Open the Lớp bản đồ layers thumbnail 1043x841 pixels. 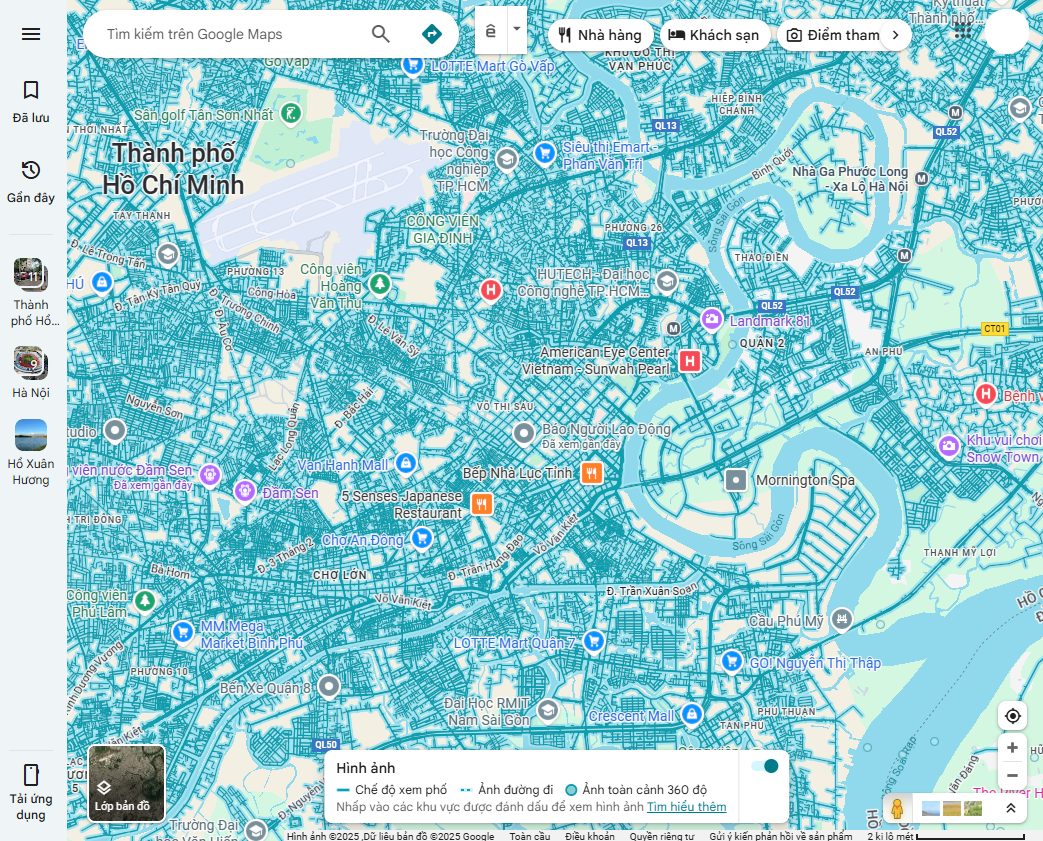[x=126, y=783]
